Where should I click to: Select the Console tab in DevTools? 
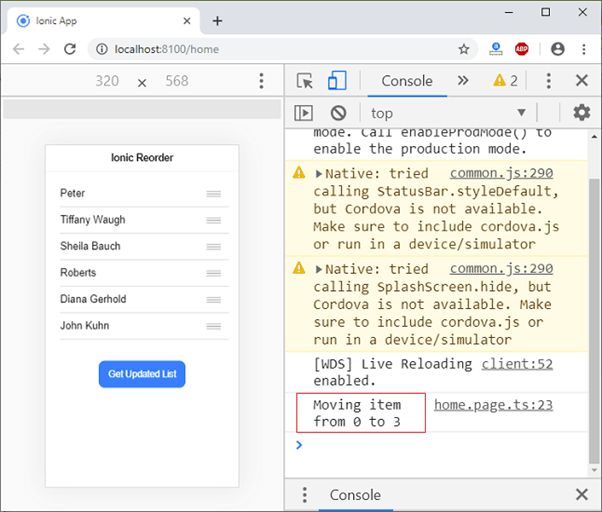coord(407,81)
